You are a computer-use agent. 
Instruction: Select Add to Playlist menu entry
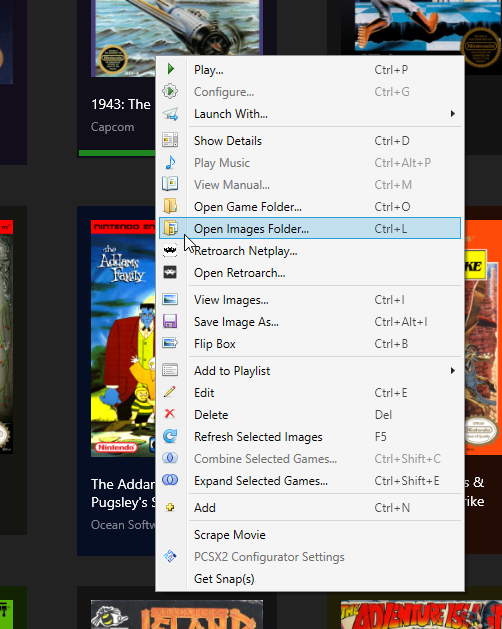[310, 371]
